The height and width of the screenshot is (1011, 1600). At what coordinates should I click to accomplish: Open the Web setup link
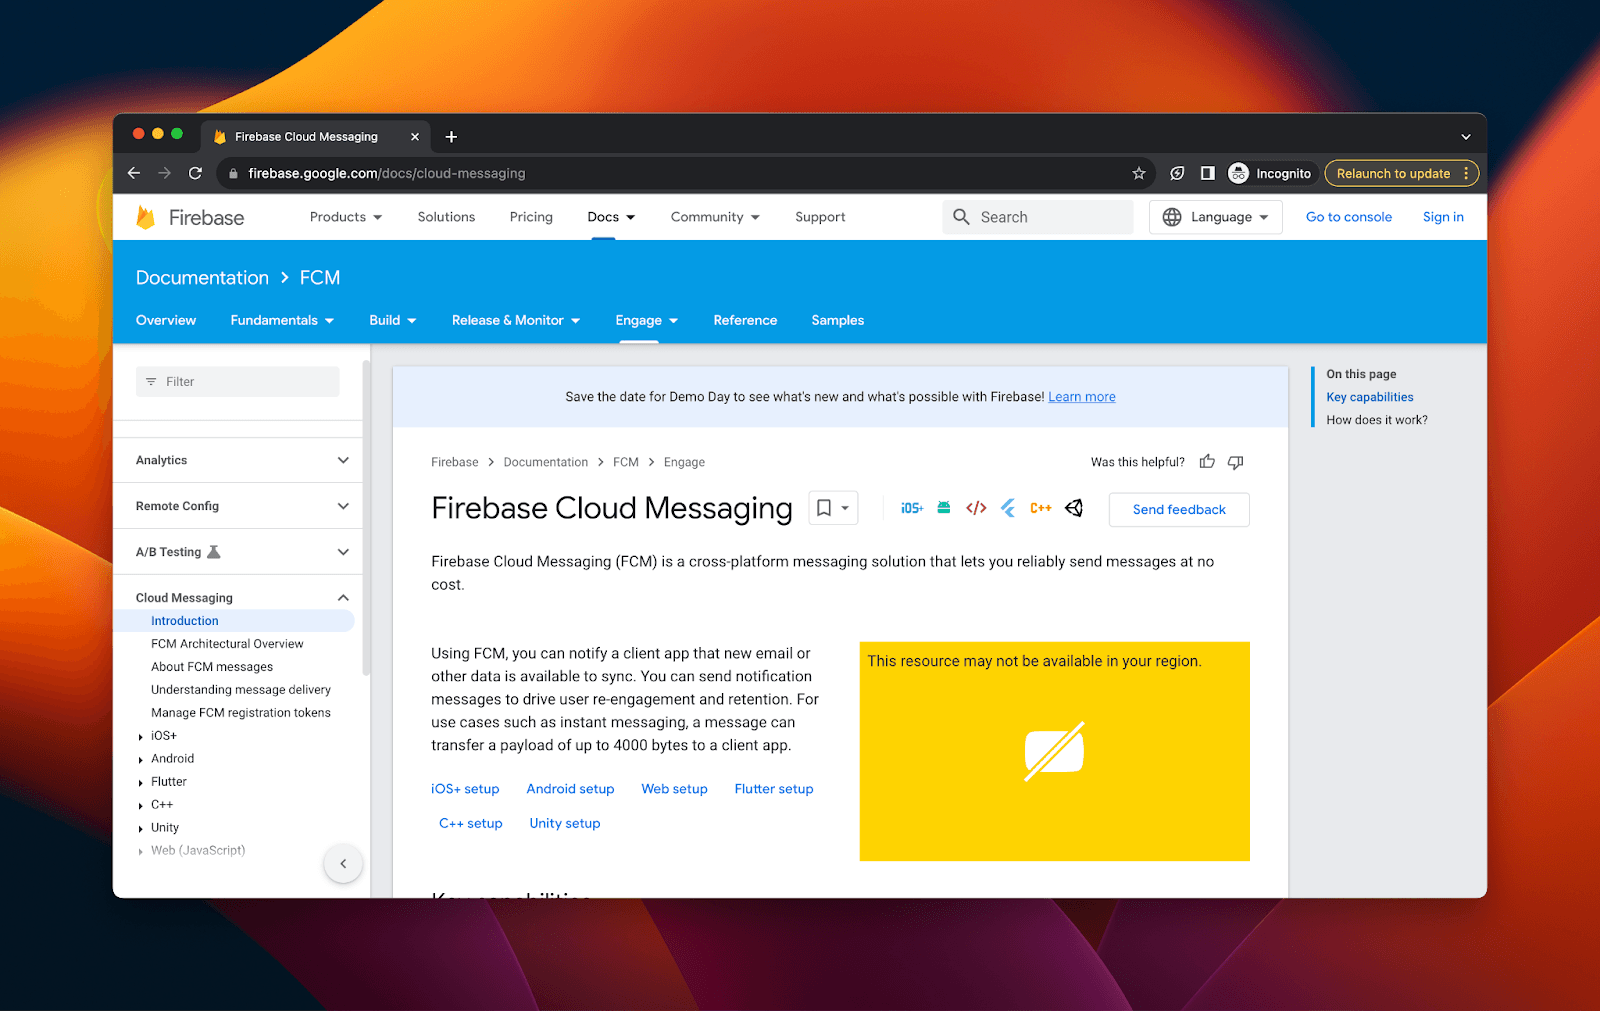[674, 789]
